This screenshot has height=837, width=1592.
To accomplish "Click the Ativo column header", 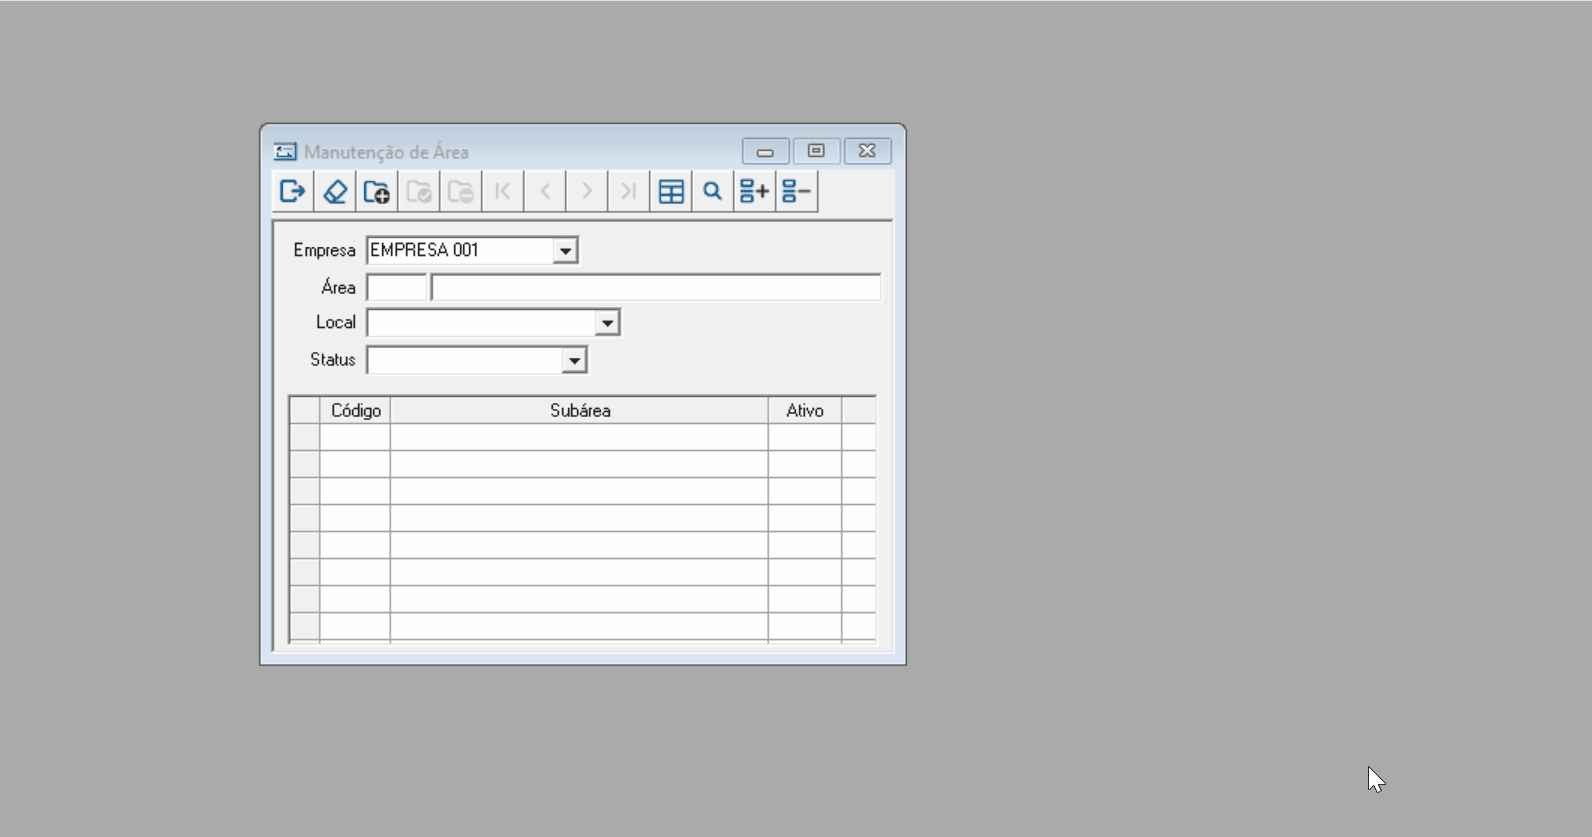I will [805, 411].
